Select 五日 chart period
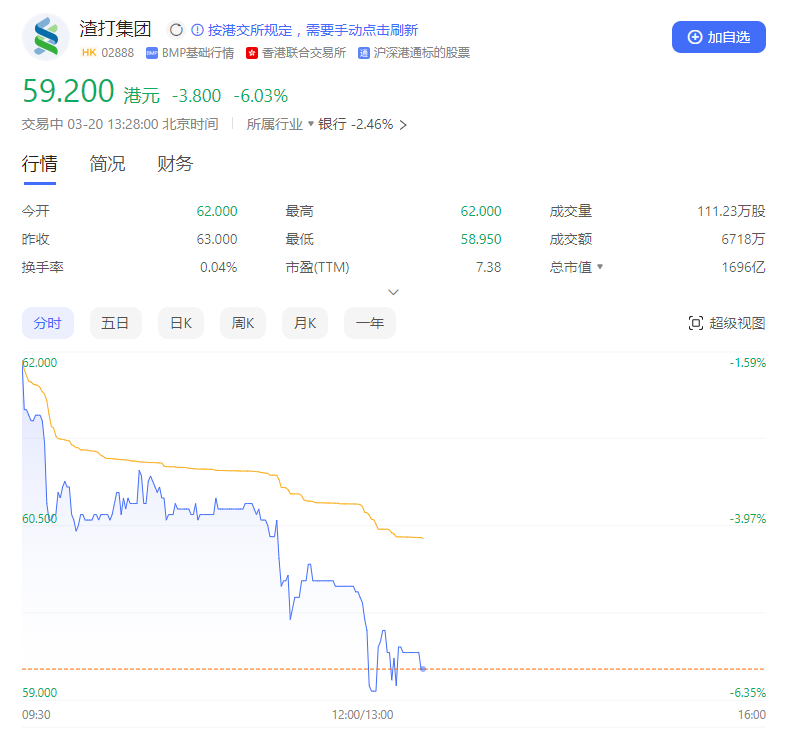The image size is (788, 731). pos(116,323)
